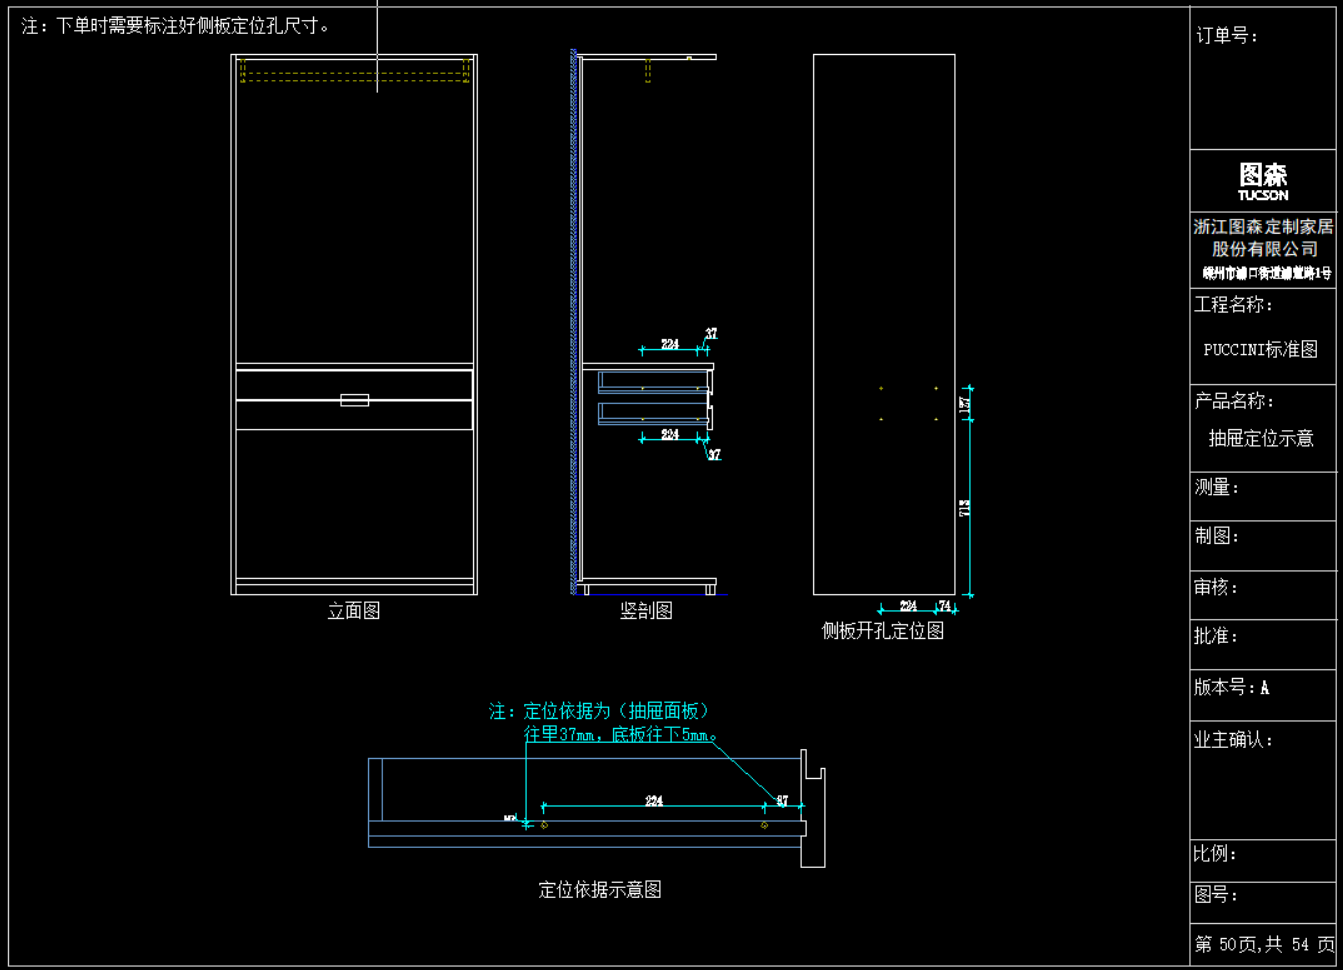The height and width of the screenshot is (970, 1343).
Task: Select the PUCCINI标准图 project name text
Action: pyautogui.click(x=1260, y=349)
